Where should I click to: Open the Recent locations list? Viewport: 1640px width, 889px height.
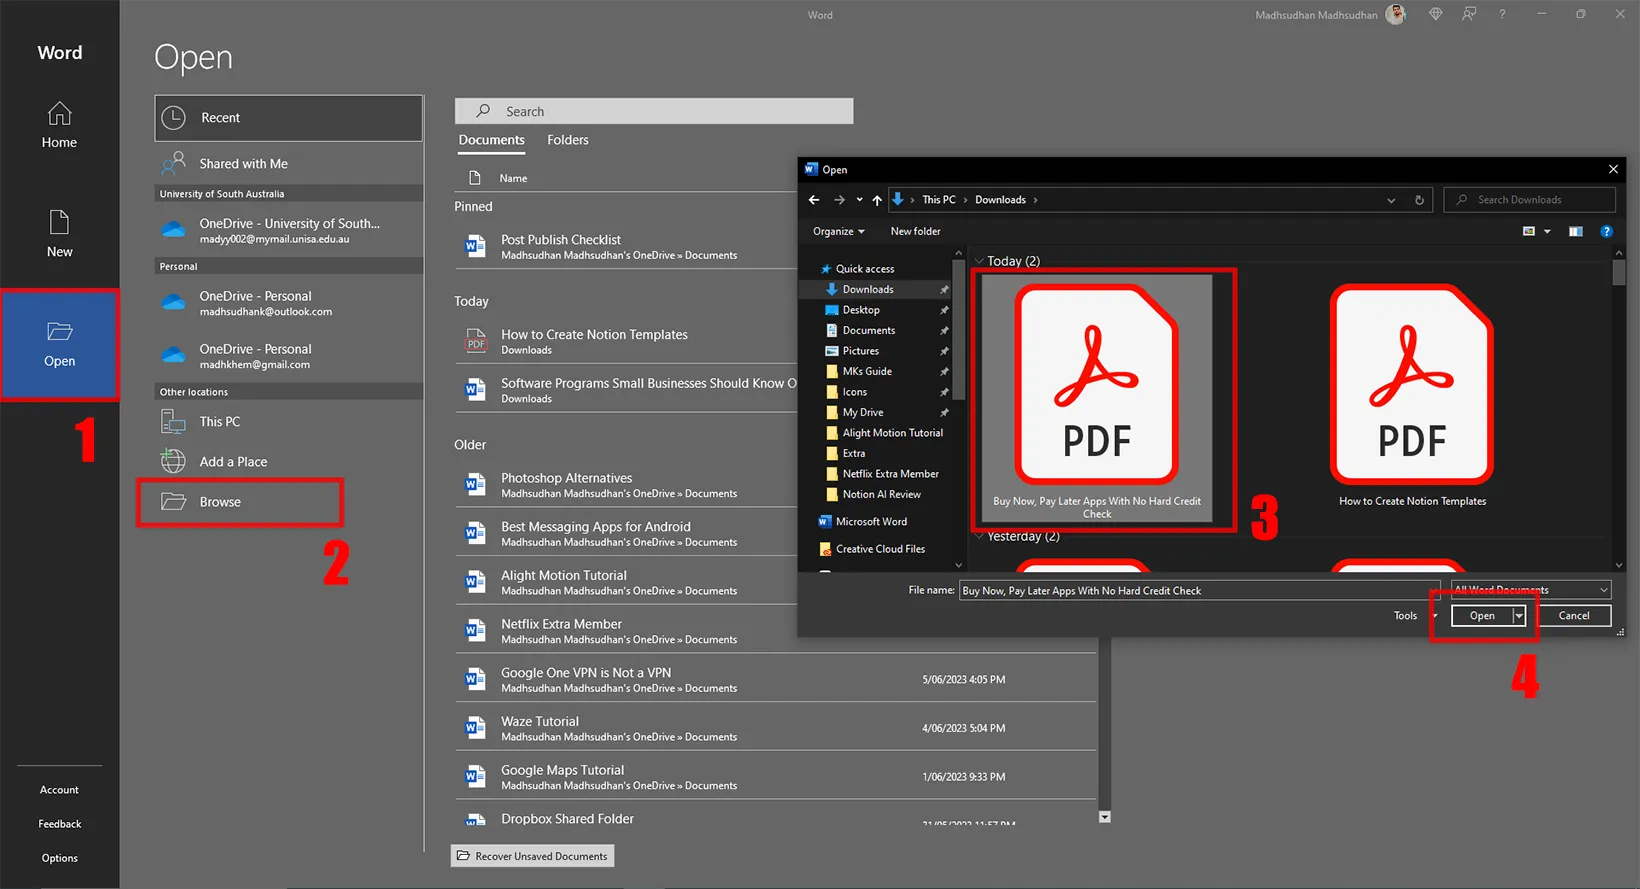tap(289, 118)
